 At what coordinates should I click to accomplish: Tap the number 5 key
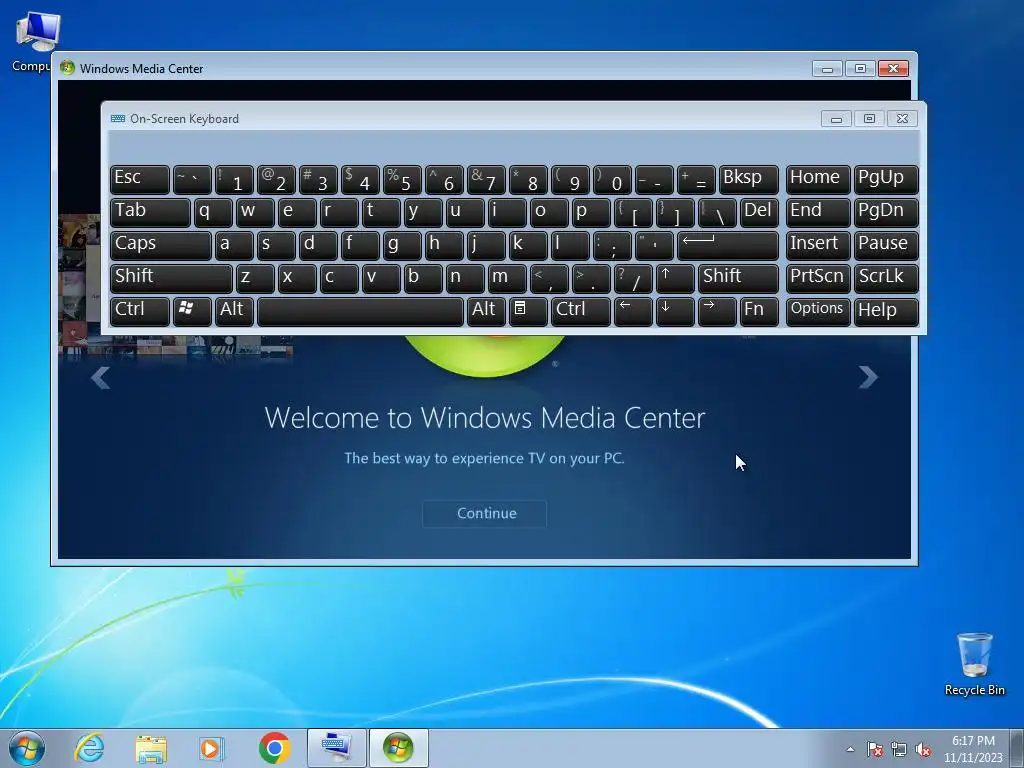click(x=402, y=180)
